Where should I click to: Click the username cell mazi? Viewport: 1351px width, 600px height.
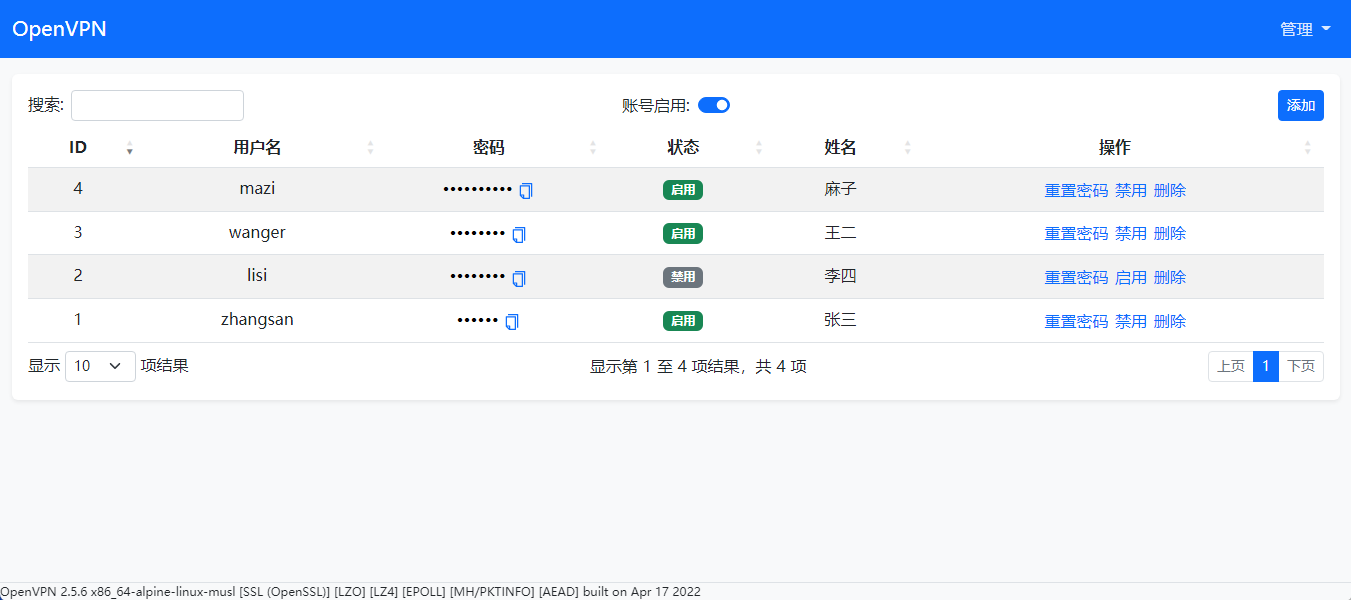tap(257, 188)
